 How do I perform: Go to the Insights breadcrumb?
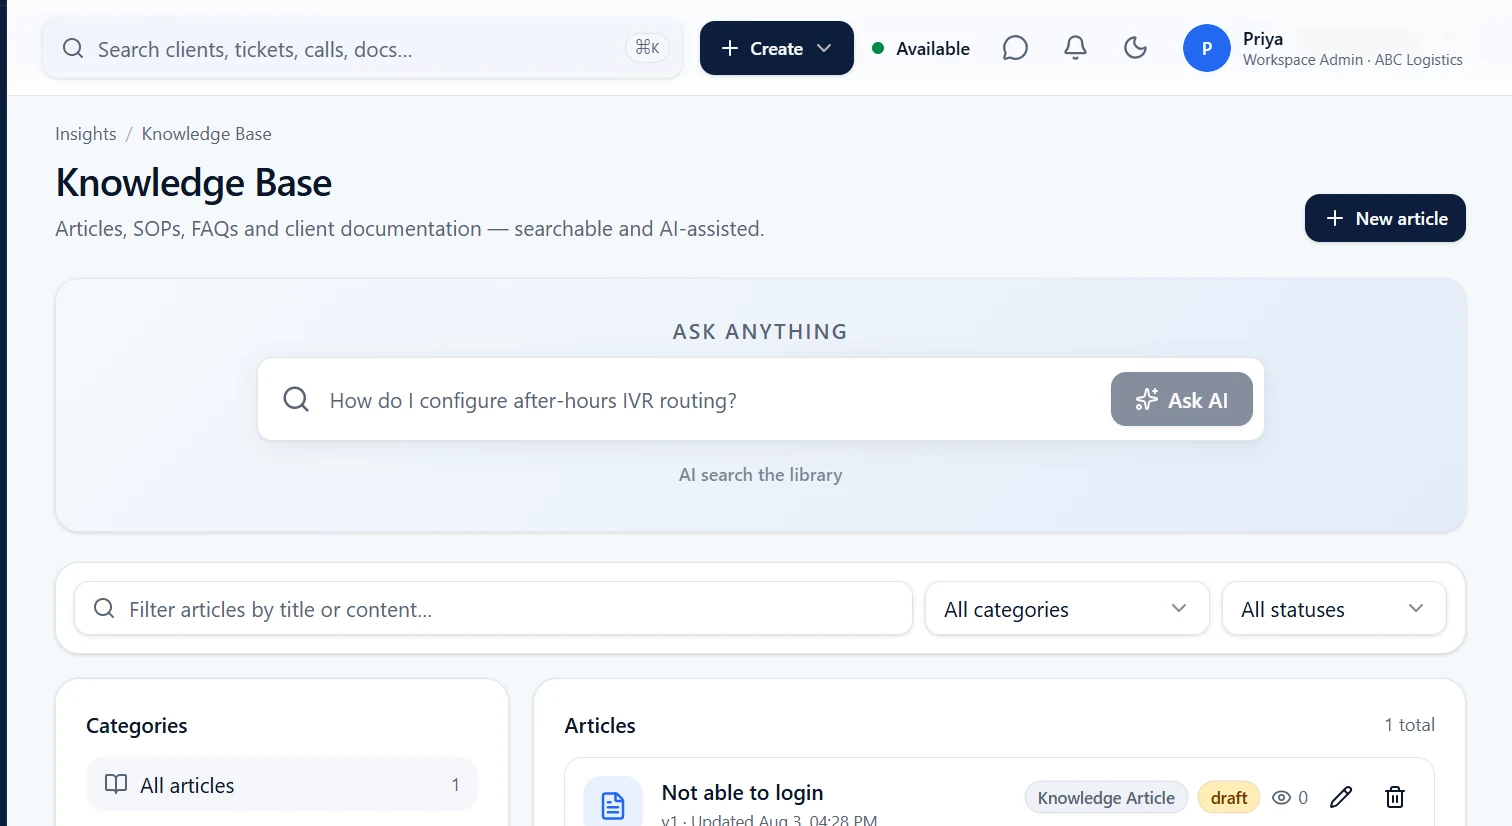86,134
